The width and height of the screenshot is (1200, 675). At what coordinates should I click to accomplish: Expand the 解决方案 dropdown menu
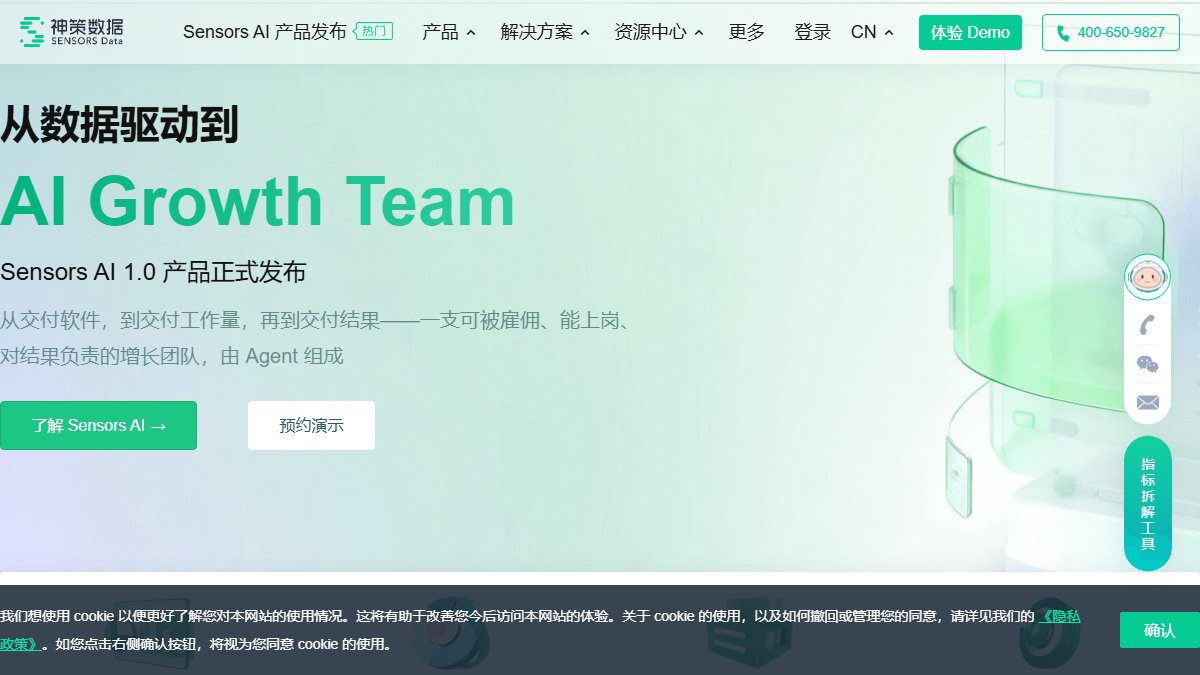coord(545,32)
